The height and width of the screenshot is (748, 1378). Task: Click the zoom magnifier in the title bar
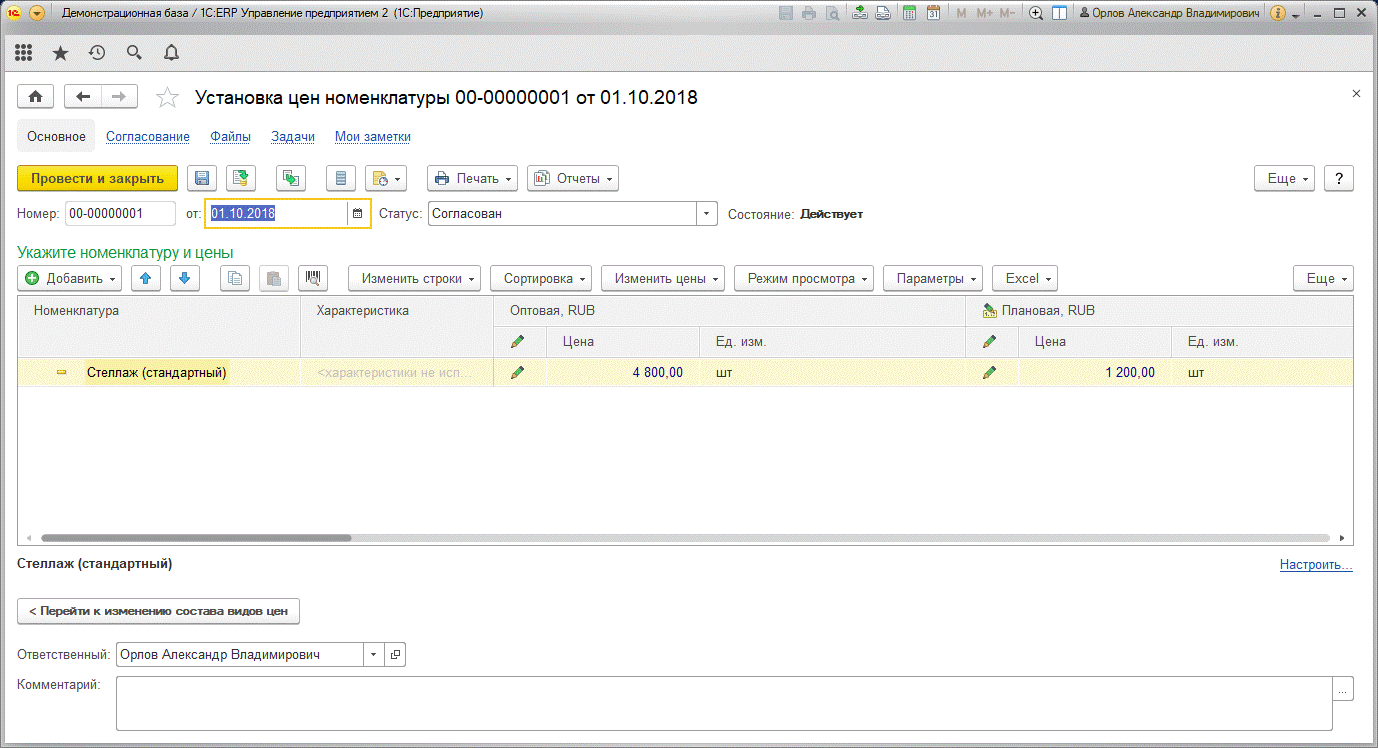pos(1036,13)
